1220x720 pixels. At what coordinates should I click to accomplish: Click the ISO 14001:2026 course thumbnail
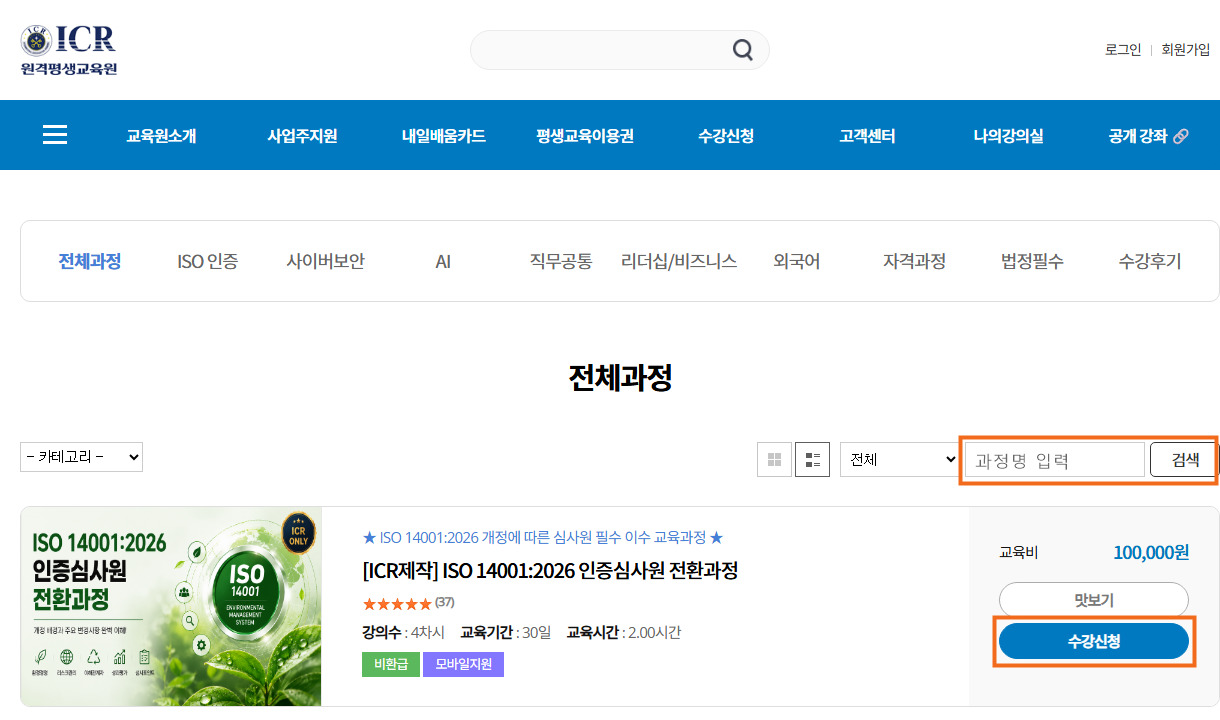tap(171, 606)
